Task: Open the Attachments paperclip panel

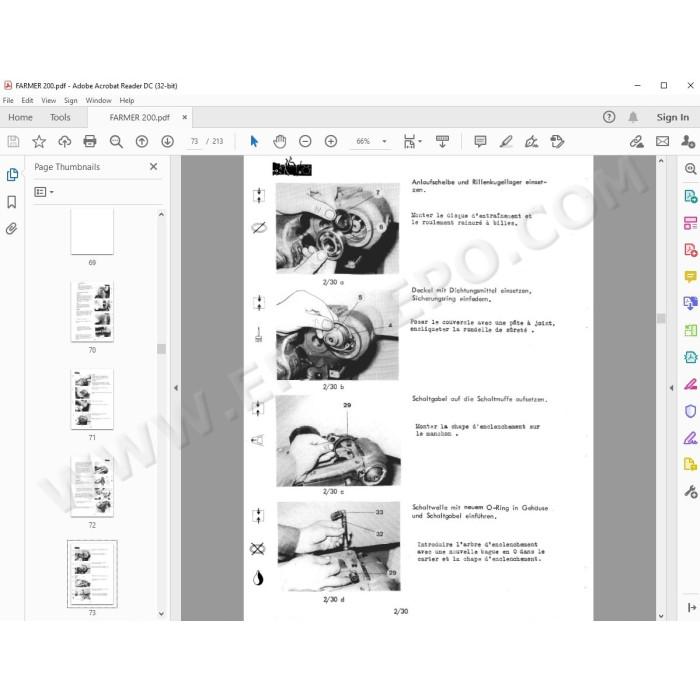Action: (12, 229)
